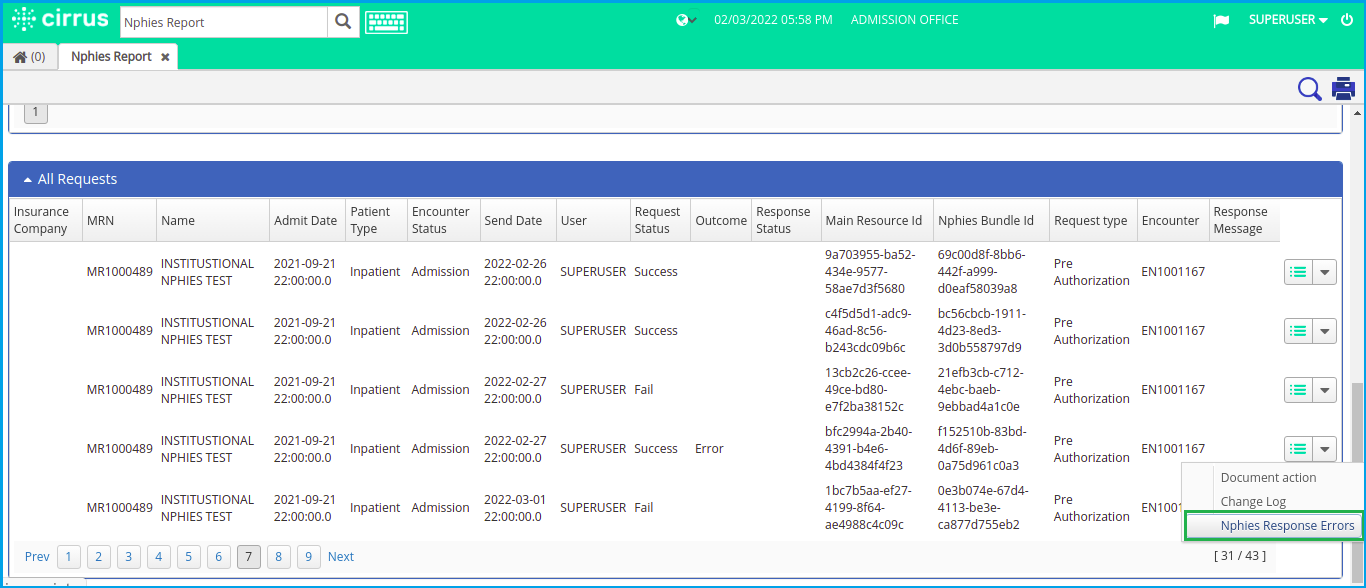This screenshot has width=1366, height=588.
Task: Click the Request Status column header
Action: pos(660,220)
